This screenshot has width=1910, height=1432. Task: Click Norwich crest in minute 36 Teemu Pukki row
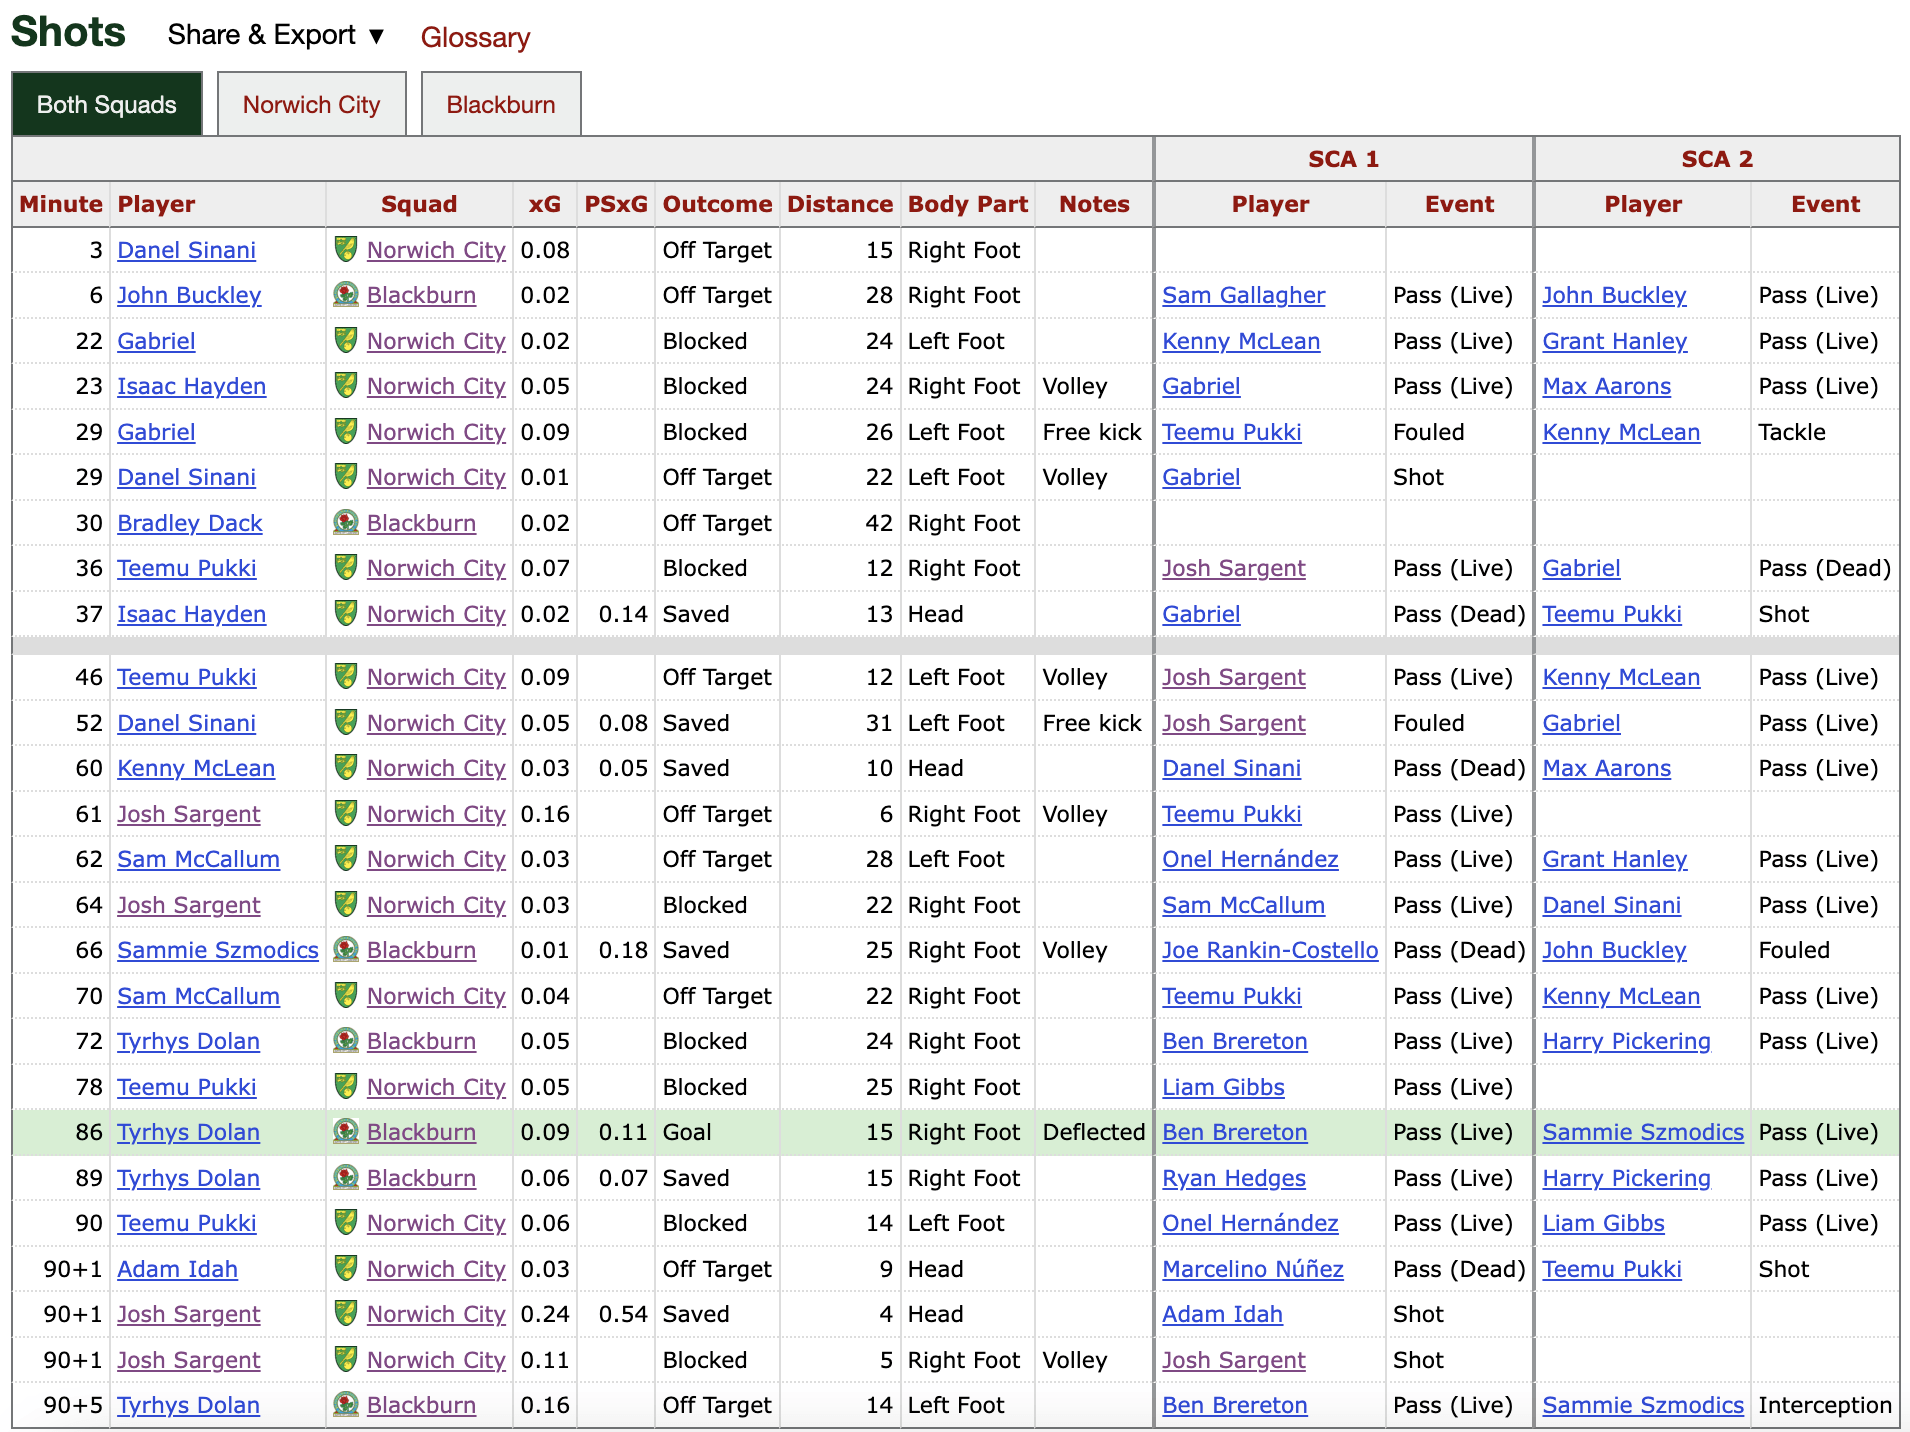tap(346, 568)
